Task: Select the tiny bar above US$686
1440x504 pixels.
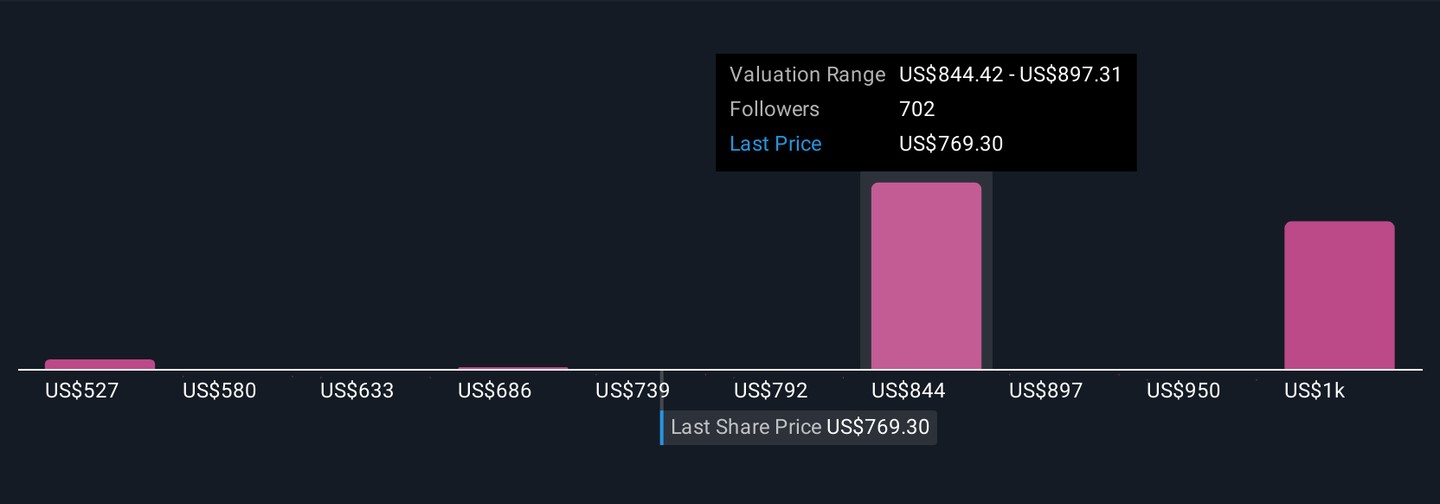Action: pos(513,368)
